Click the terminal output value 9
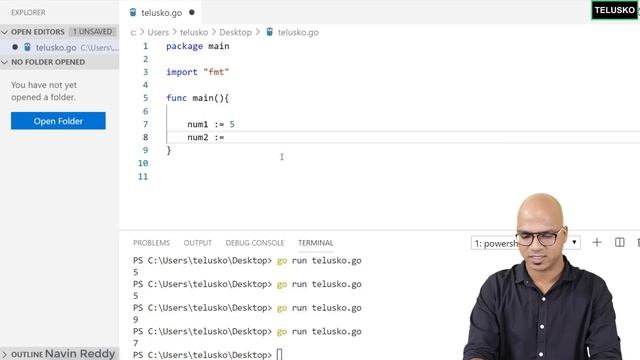The height and width of the screenshot is (360, 640). coord(136,320)
